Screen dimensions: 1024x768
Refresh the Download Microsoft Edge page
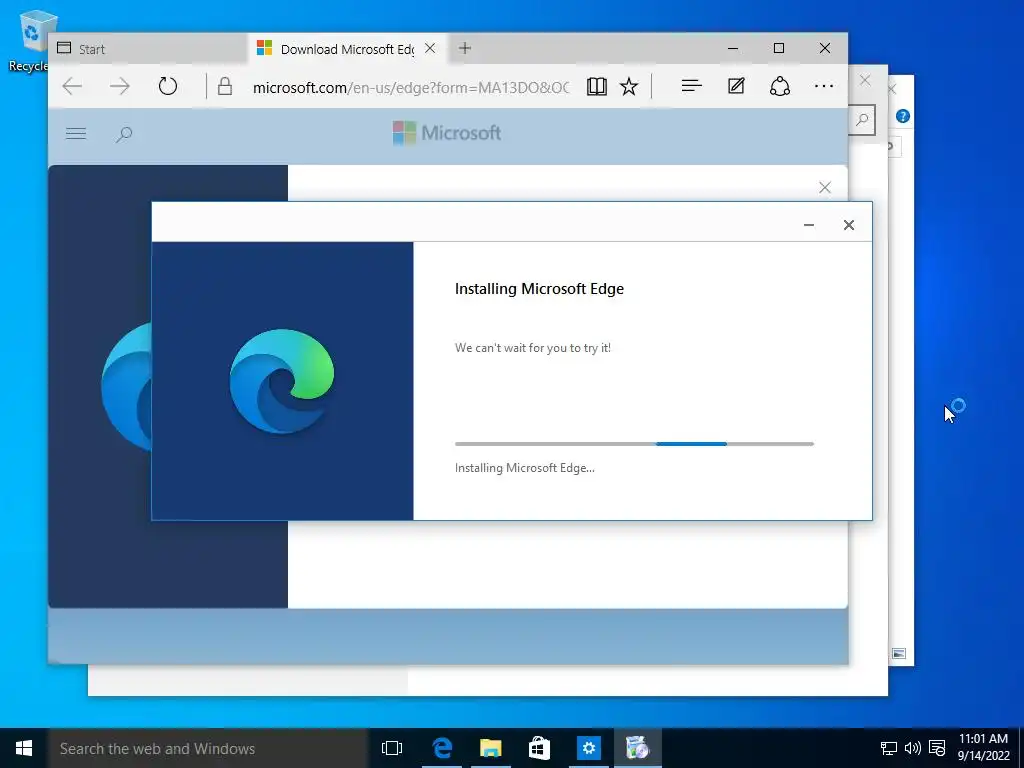pyautogui.click(x=168, y=86)
